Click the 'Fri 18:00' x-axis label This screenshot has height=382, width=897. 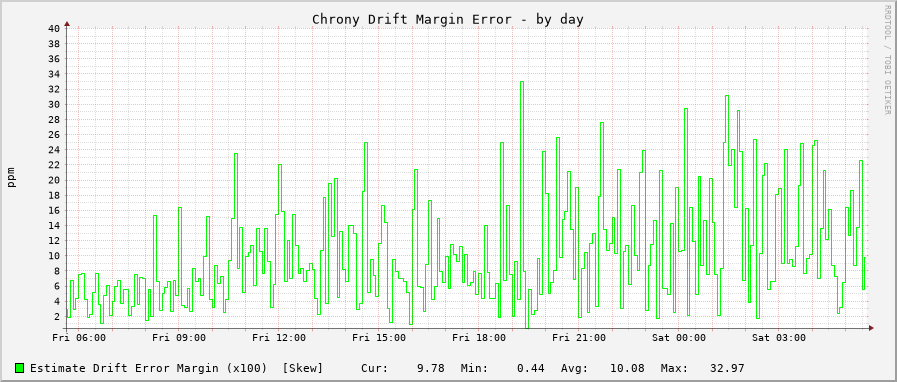point(479,338)
